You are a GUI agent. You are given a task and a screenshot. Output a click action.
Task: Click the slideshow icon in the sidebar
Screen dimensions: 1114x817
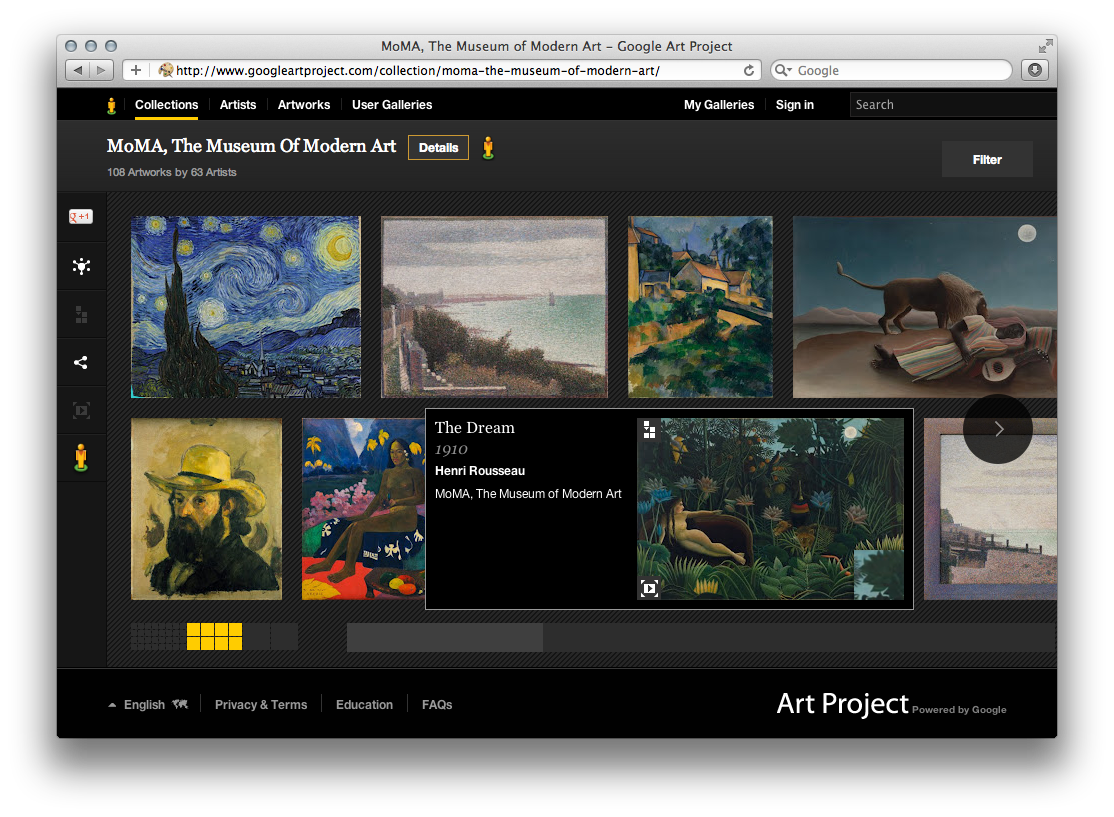[x=81, y=410]
